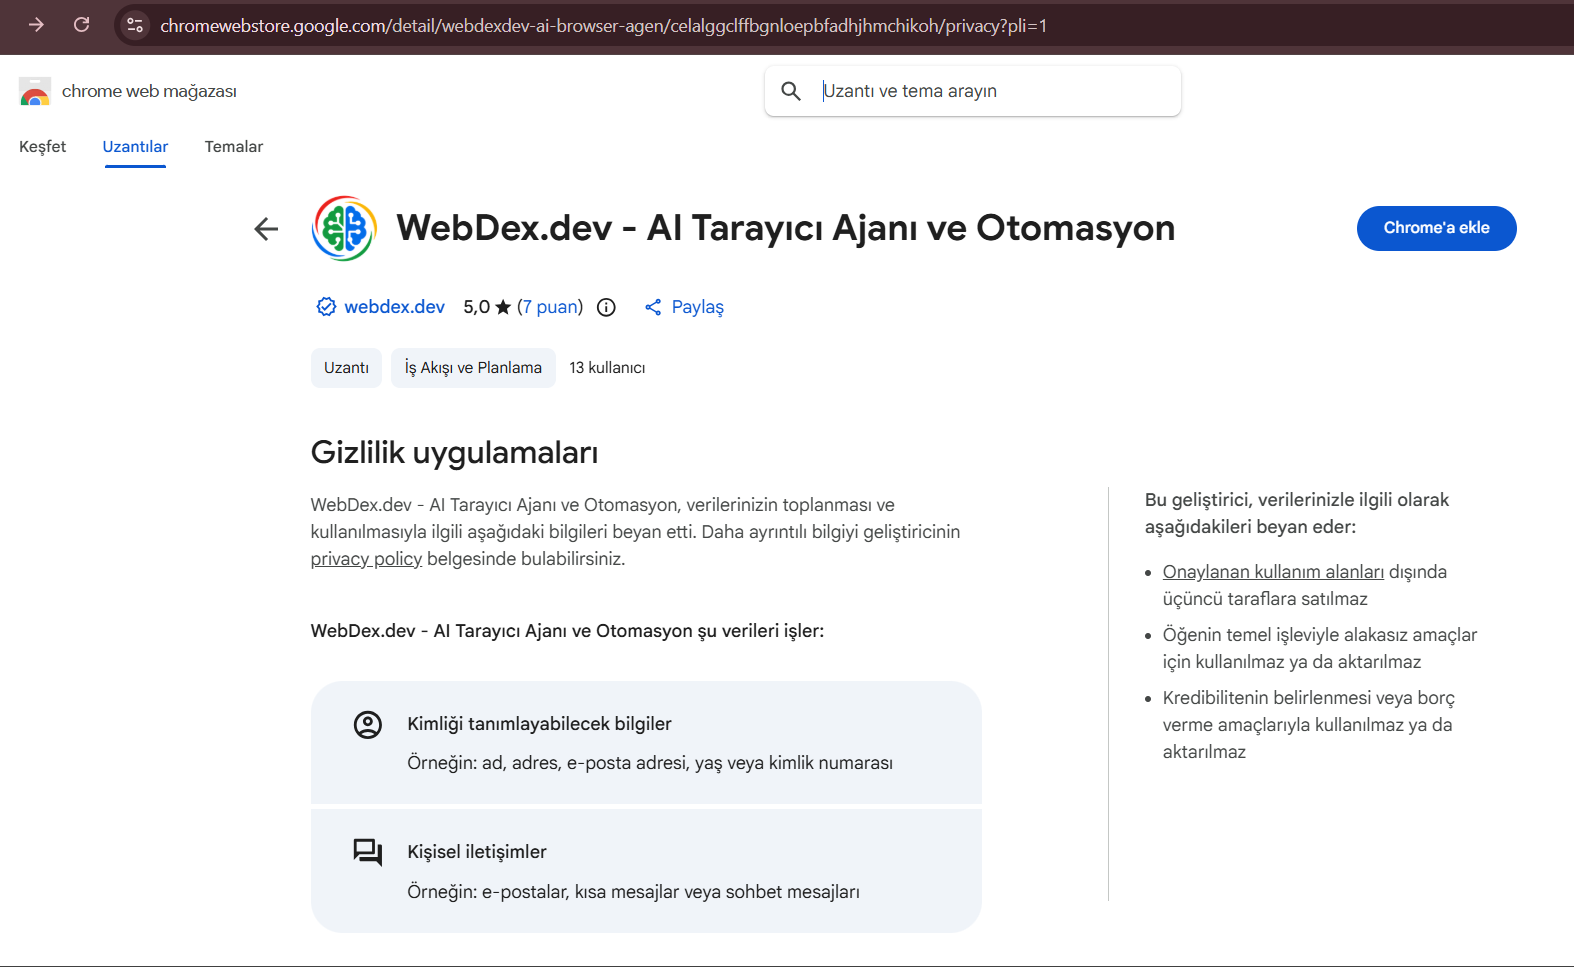Viewport: 1574px width, 967px height.
Task: Click the person icon for identifiable info
Action: coord(368,725)
